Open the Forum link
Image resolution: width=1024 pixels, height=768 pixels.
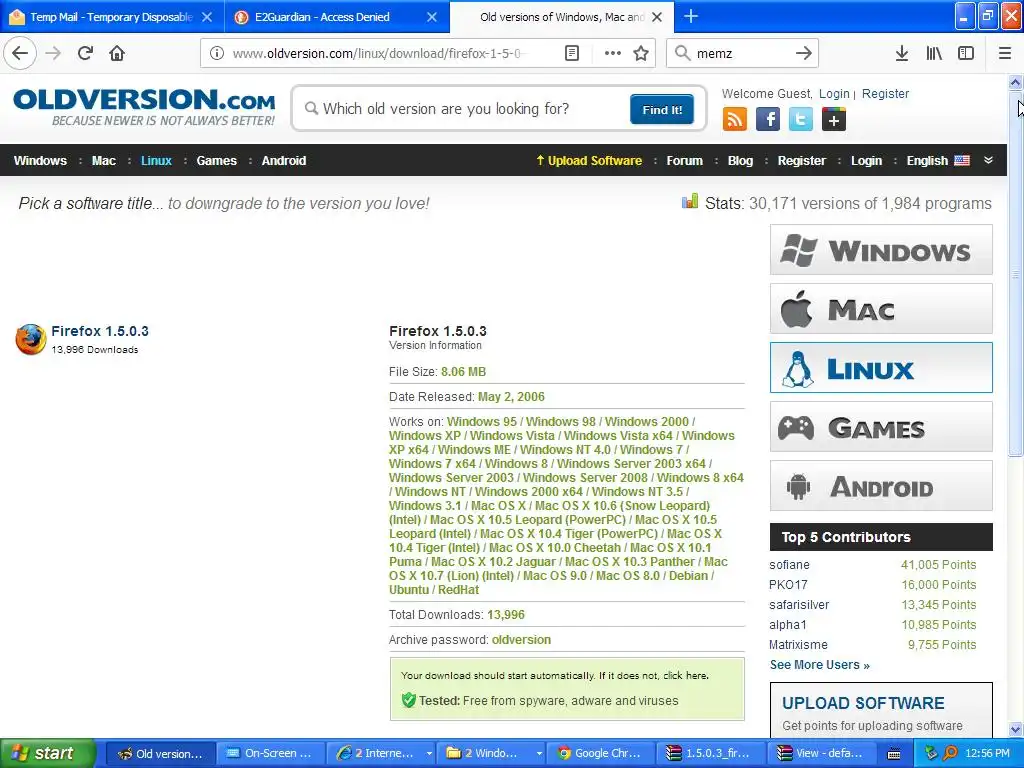coord(684,161)
